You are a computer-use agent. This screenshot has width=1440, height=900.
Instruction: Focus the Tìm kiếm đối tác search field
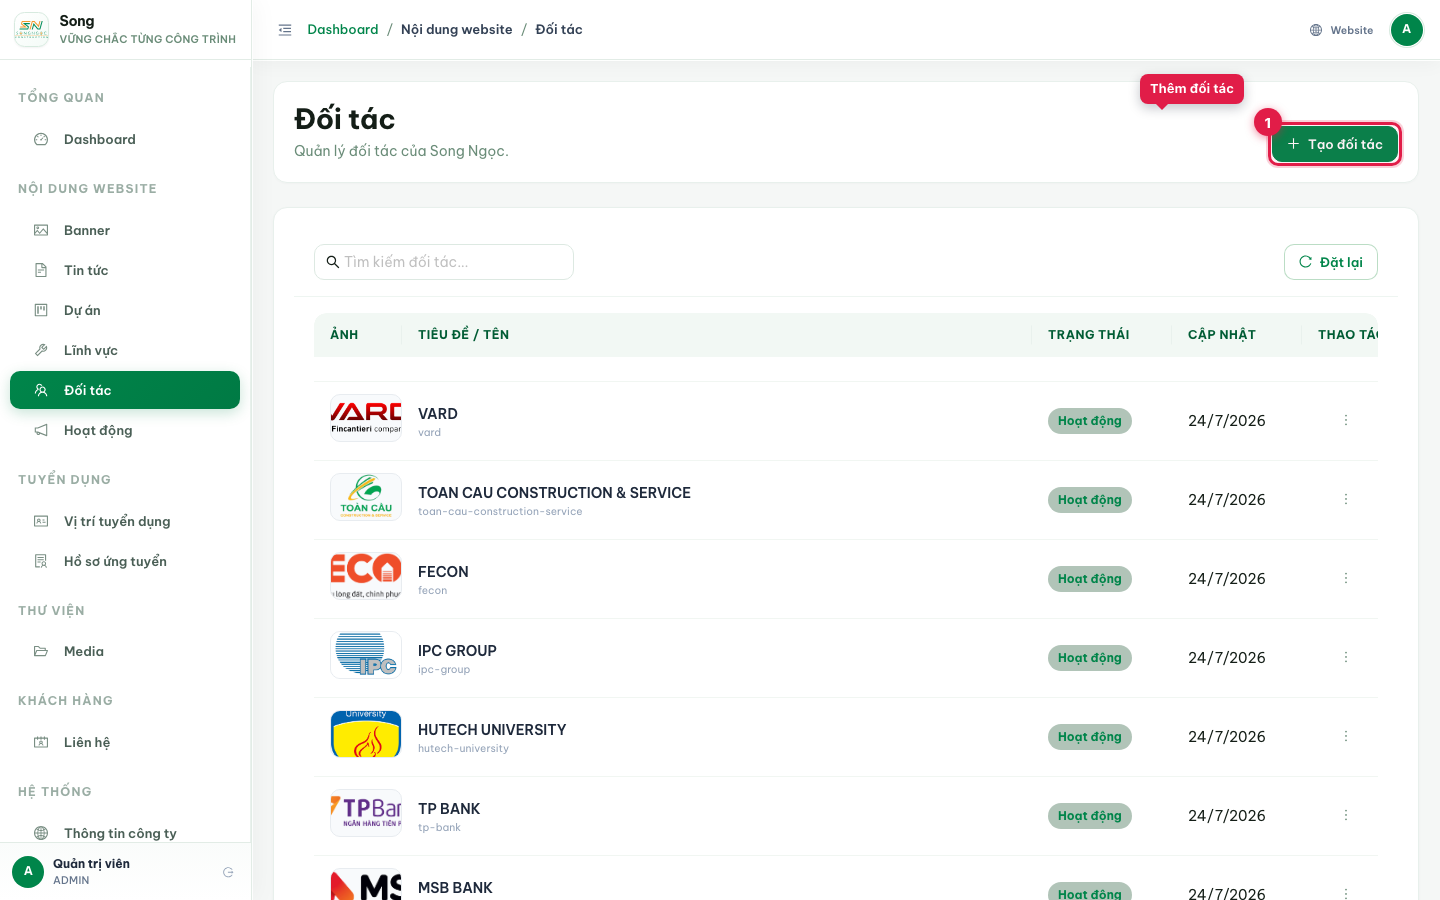tap(444, 262)
